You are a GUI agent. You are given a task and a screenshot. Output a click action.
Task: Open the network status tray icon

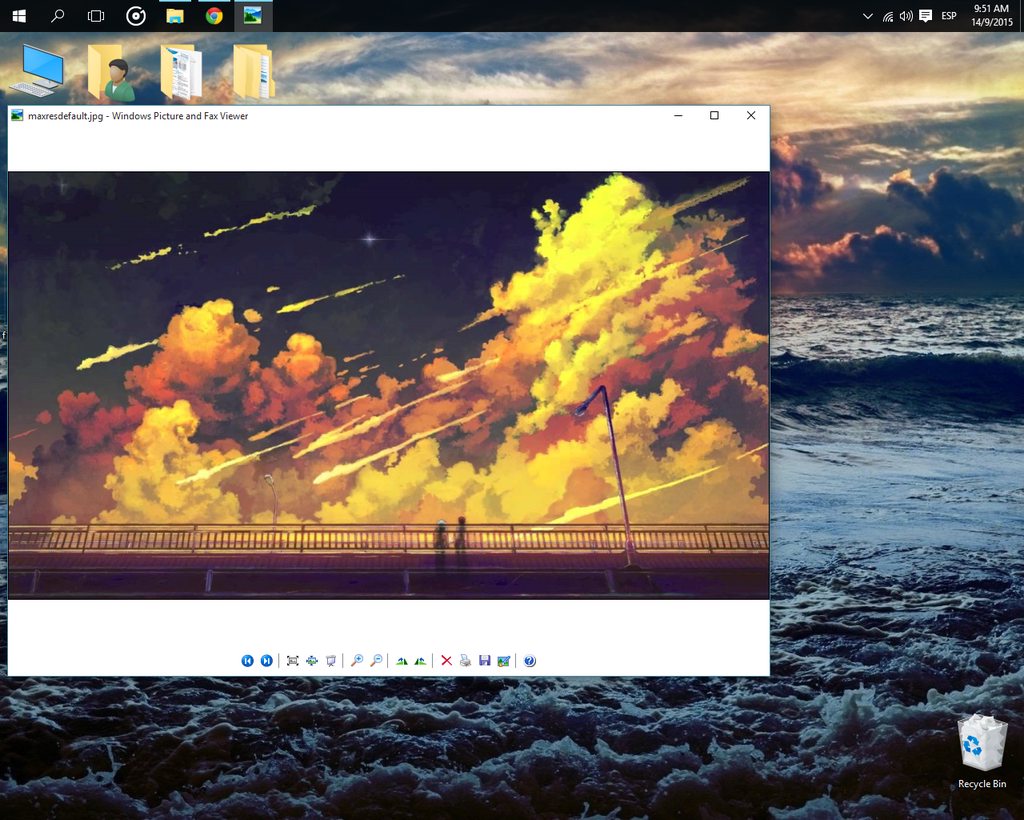888,16
